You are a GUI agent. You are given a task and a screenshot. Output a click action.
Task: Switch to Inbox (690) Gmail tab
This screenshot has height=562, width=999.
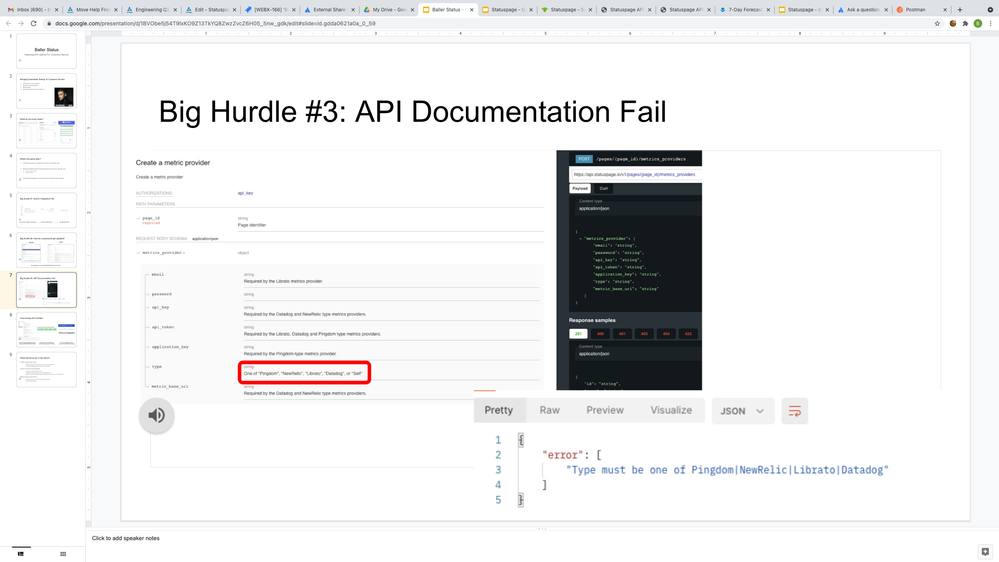pos(32,10)
